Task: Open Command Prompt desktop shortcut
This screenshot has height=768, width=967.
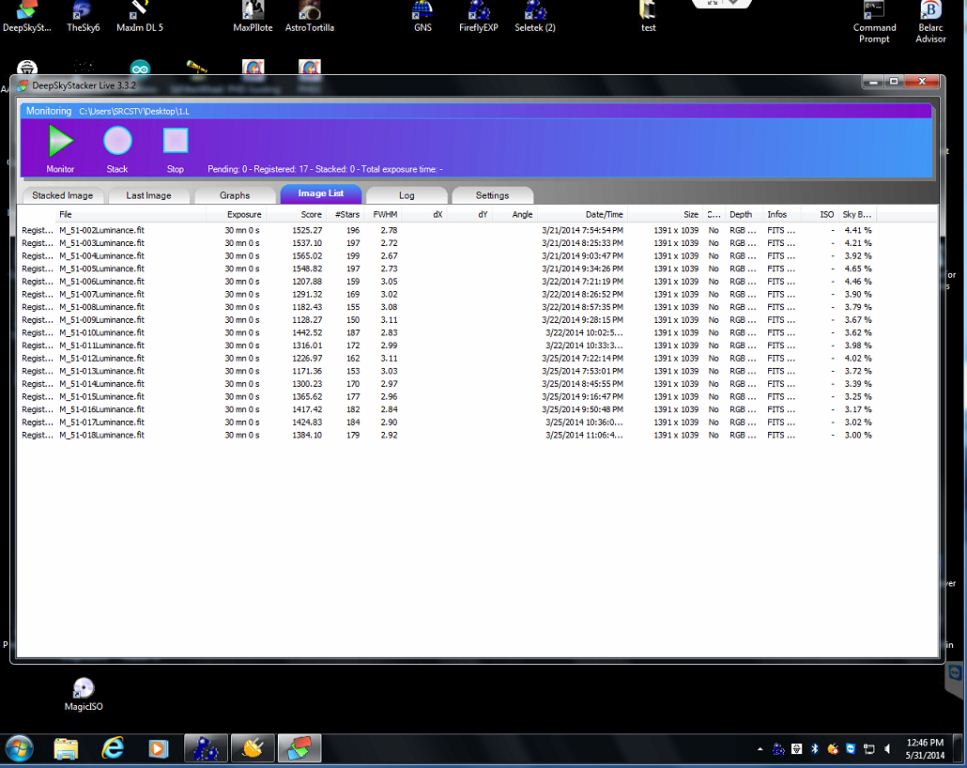Action: tap(874, 22)
